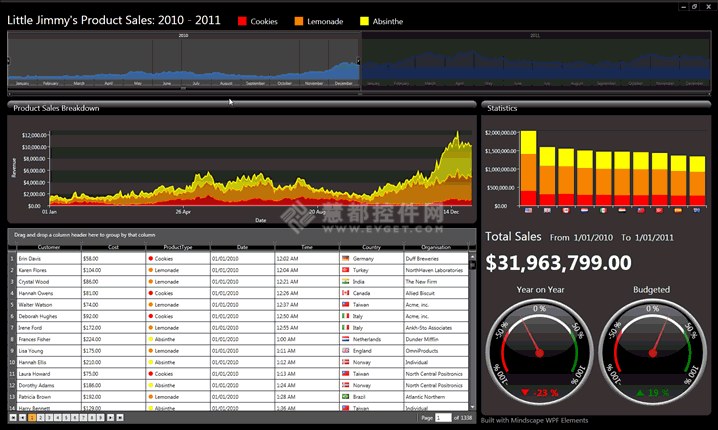Click the 'From 1/01/2010' date label

pyautogui.click(x=581, y=238)
